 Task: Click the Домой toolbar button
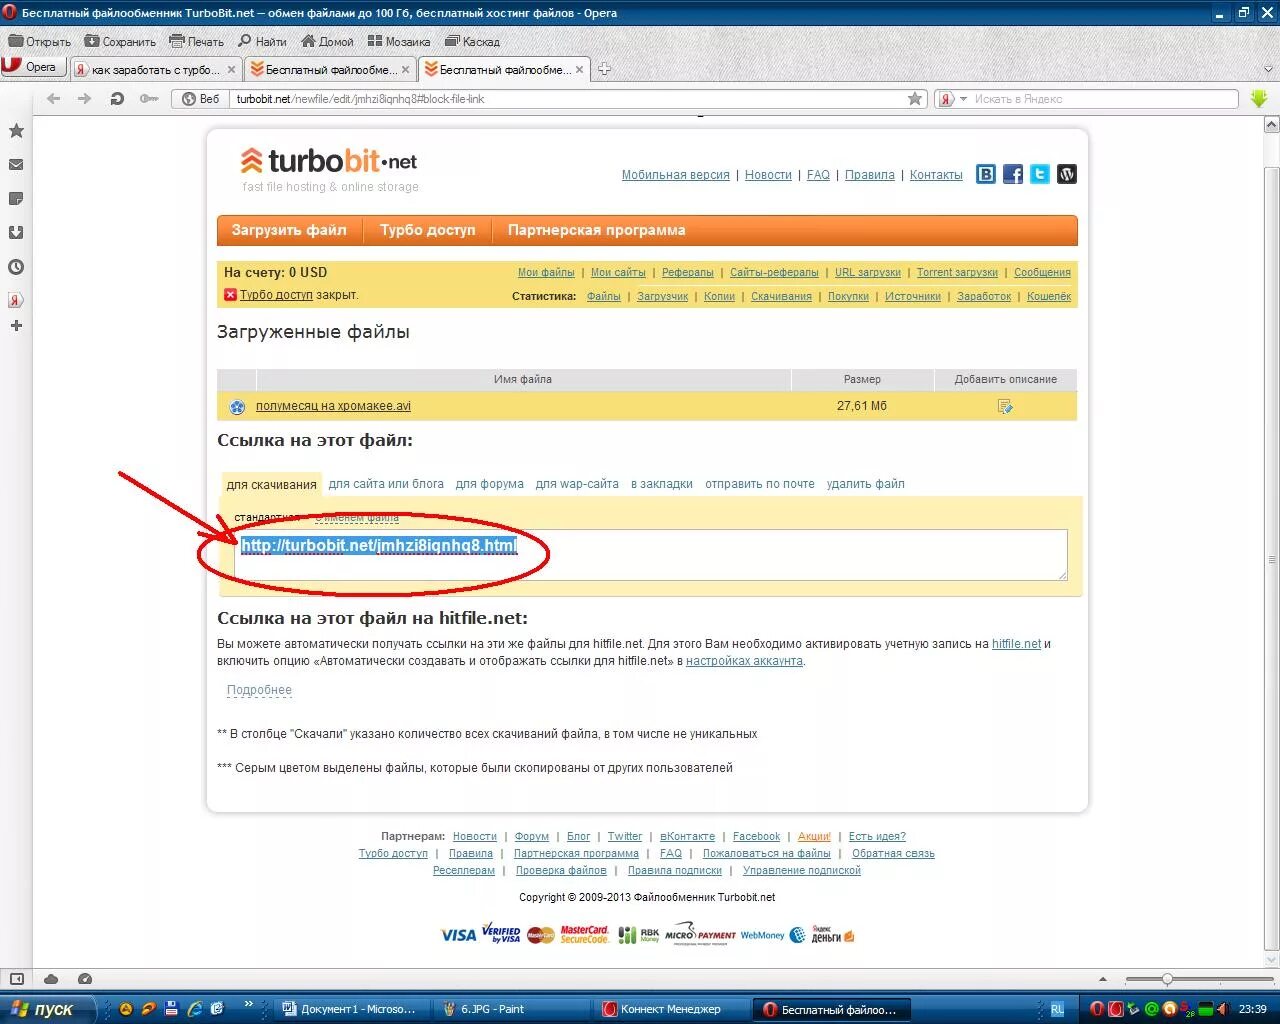[x=326, y=41]
